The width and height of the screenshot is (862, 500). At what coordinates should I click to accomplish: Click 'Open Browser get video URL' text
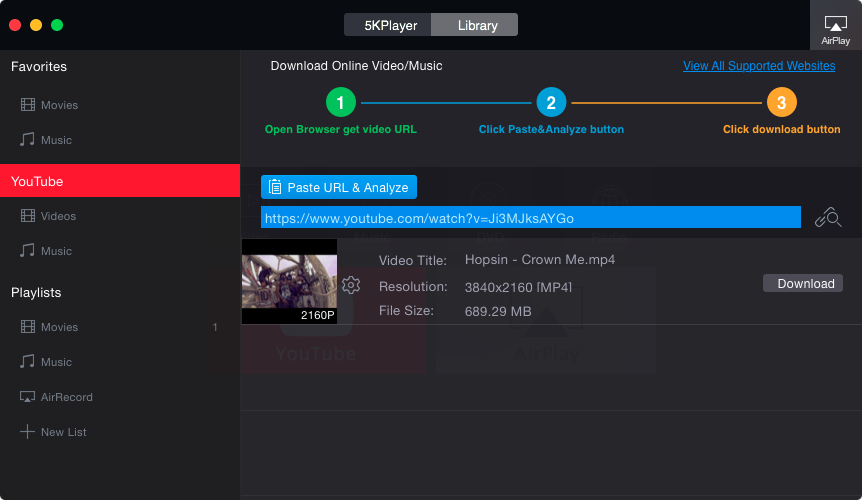[x=341, y=129]
